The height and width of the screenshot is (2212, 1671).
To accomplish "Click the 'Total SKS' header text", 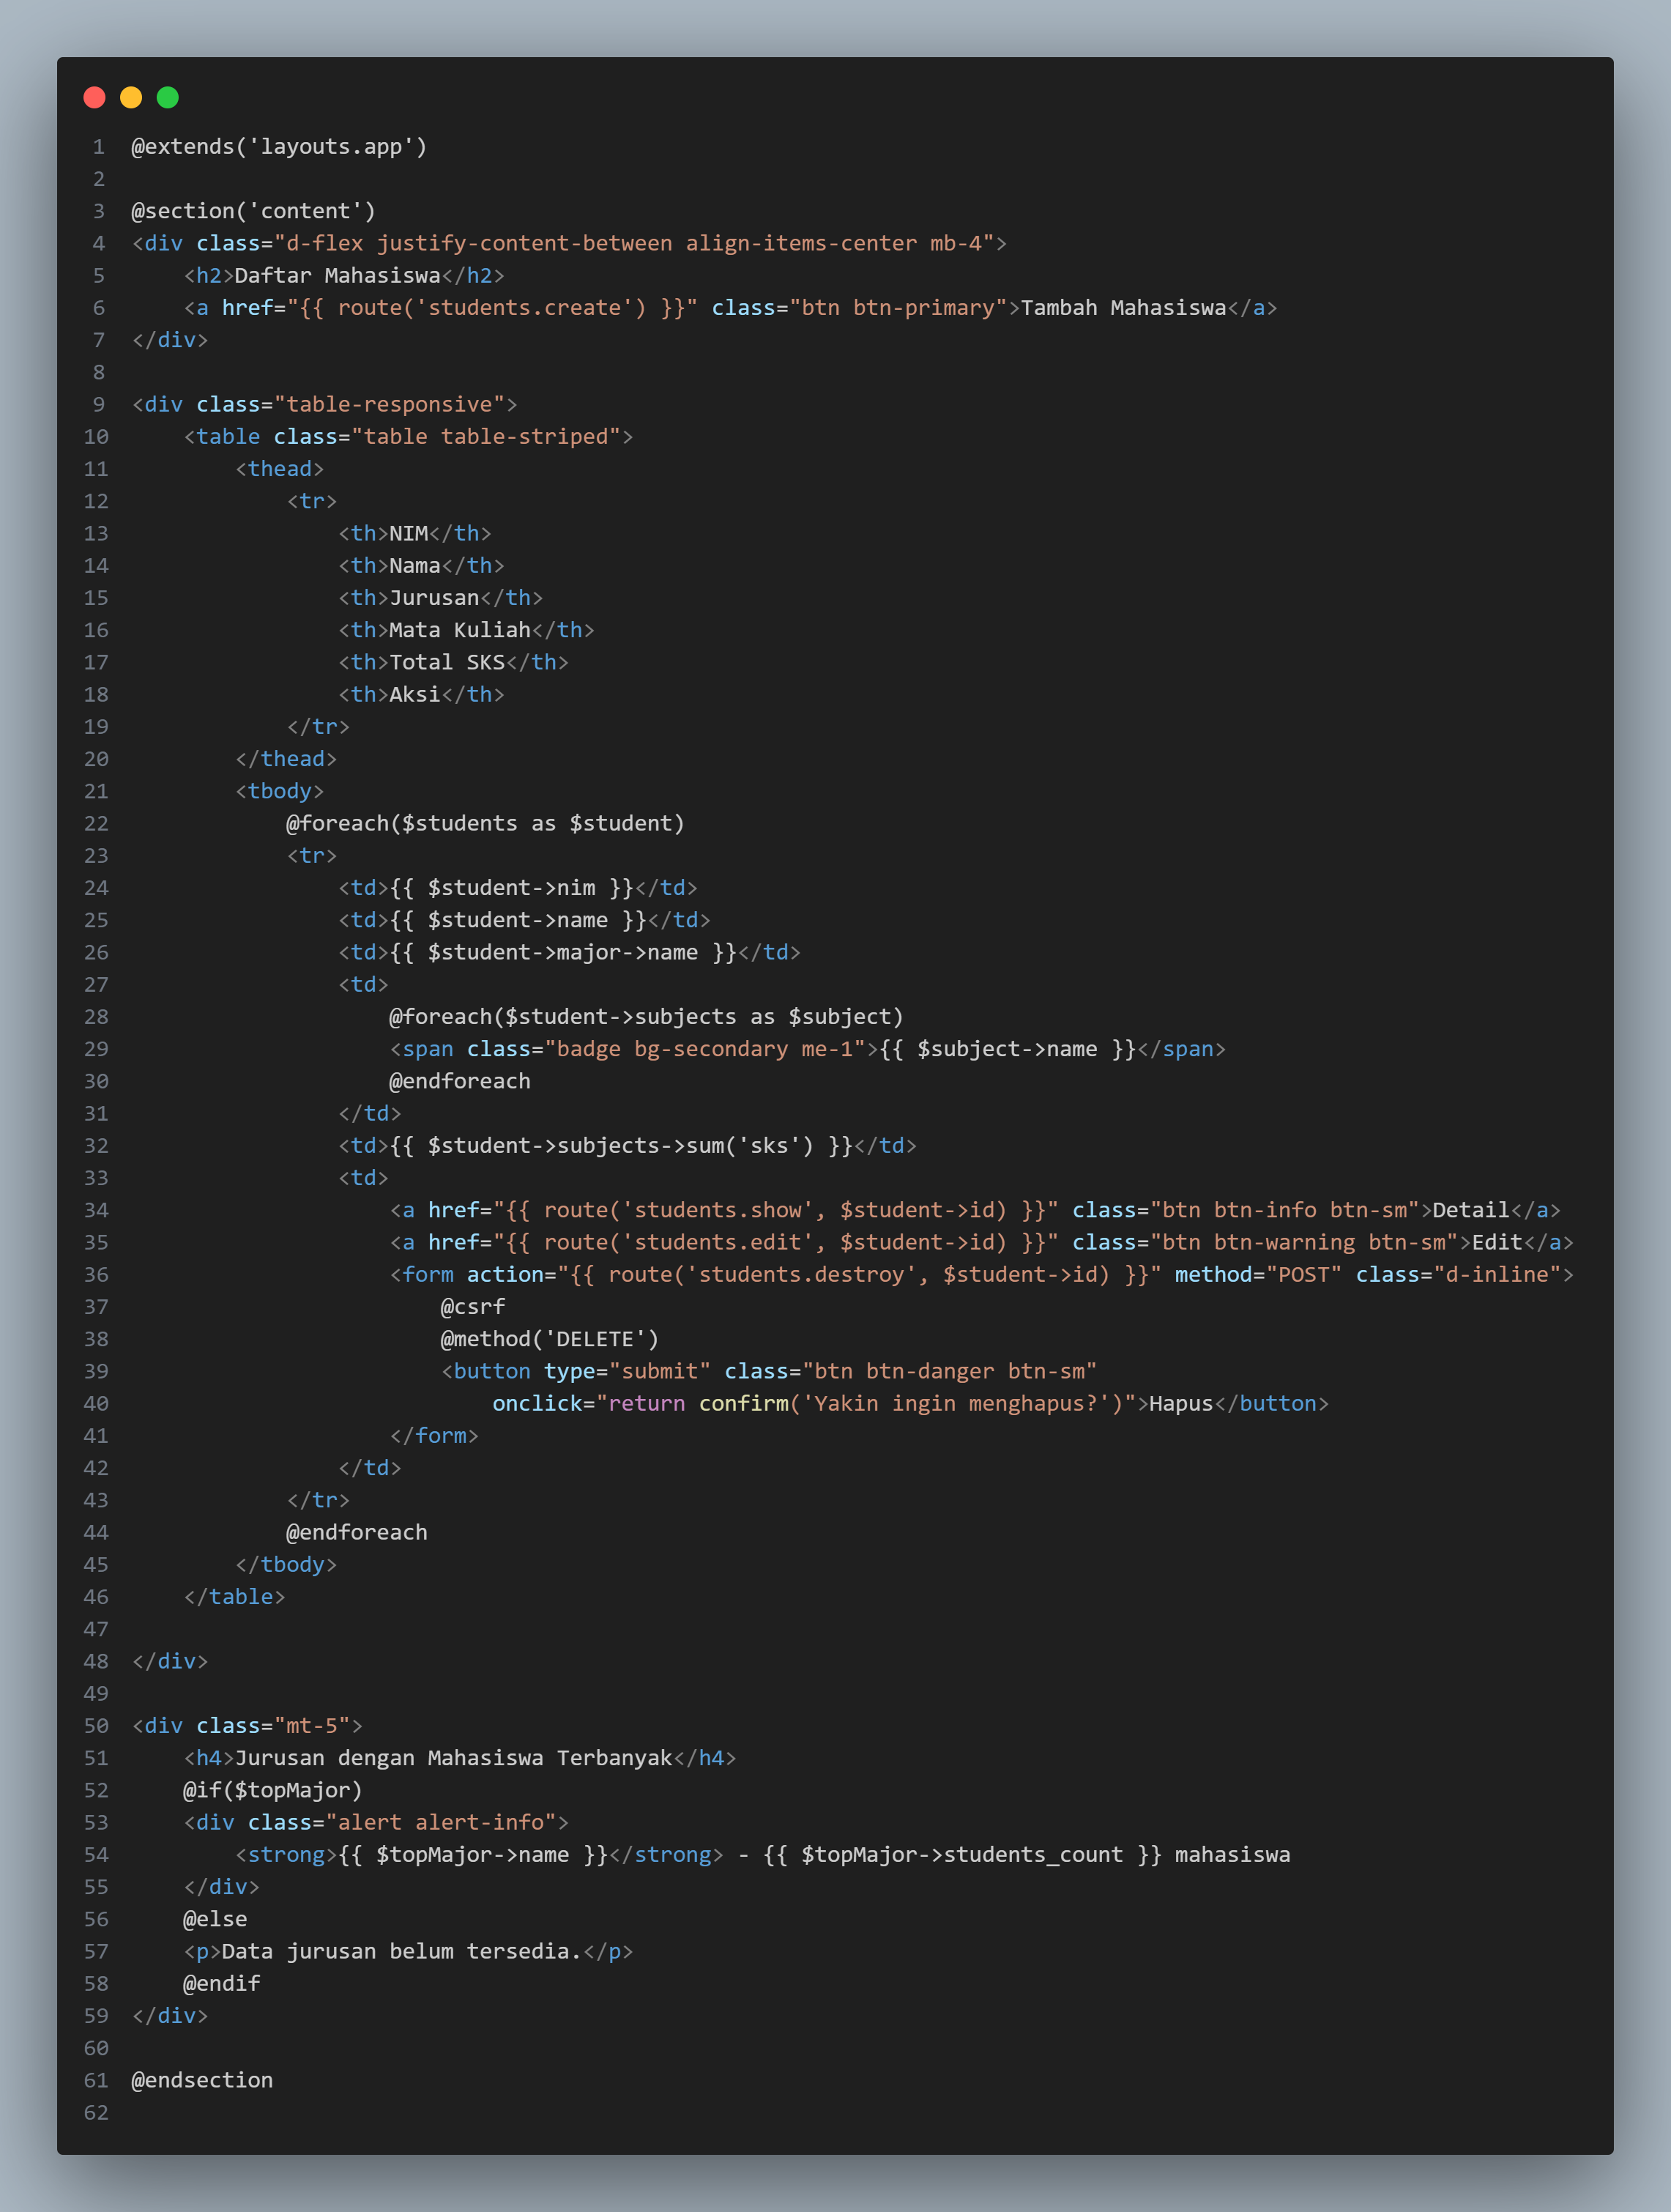I will (x=447, y=662).
